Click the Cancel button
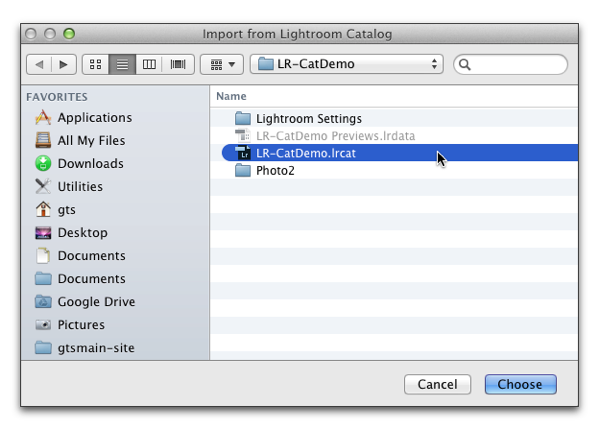The height and width of the screenshot is (430, 600). tap(437, 384)
